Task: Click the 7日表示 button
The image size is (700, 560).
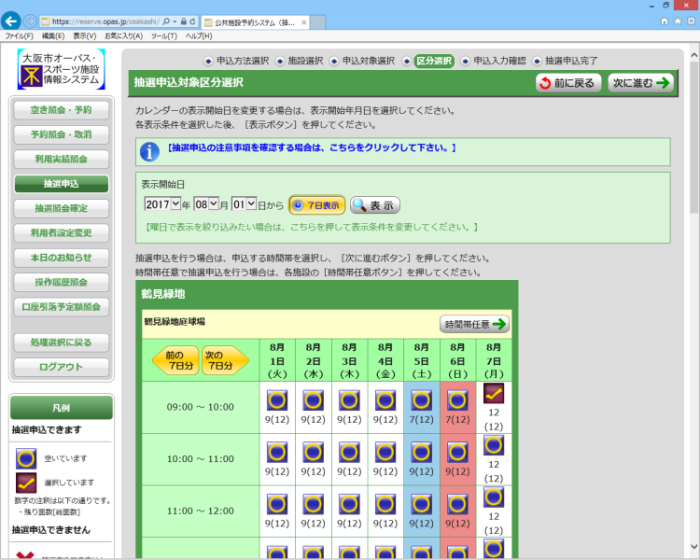Action: (317, 205)
